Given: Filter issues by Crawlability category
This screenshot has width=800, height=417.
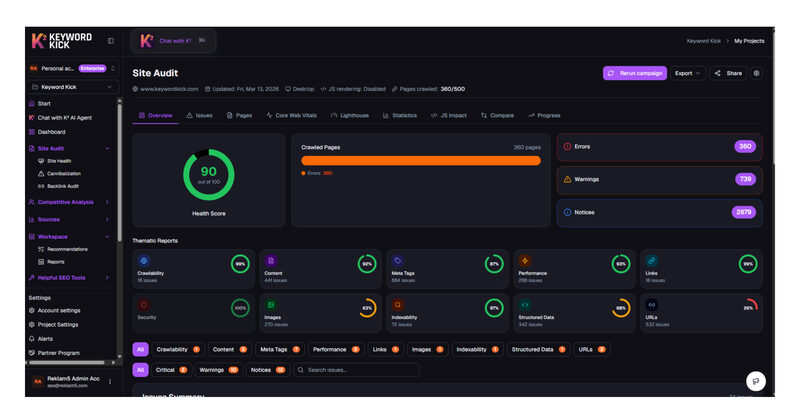Looking at the screenshot, I should click(x=178, y=350).
